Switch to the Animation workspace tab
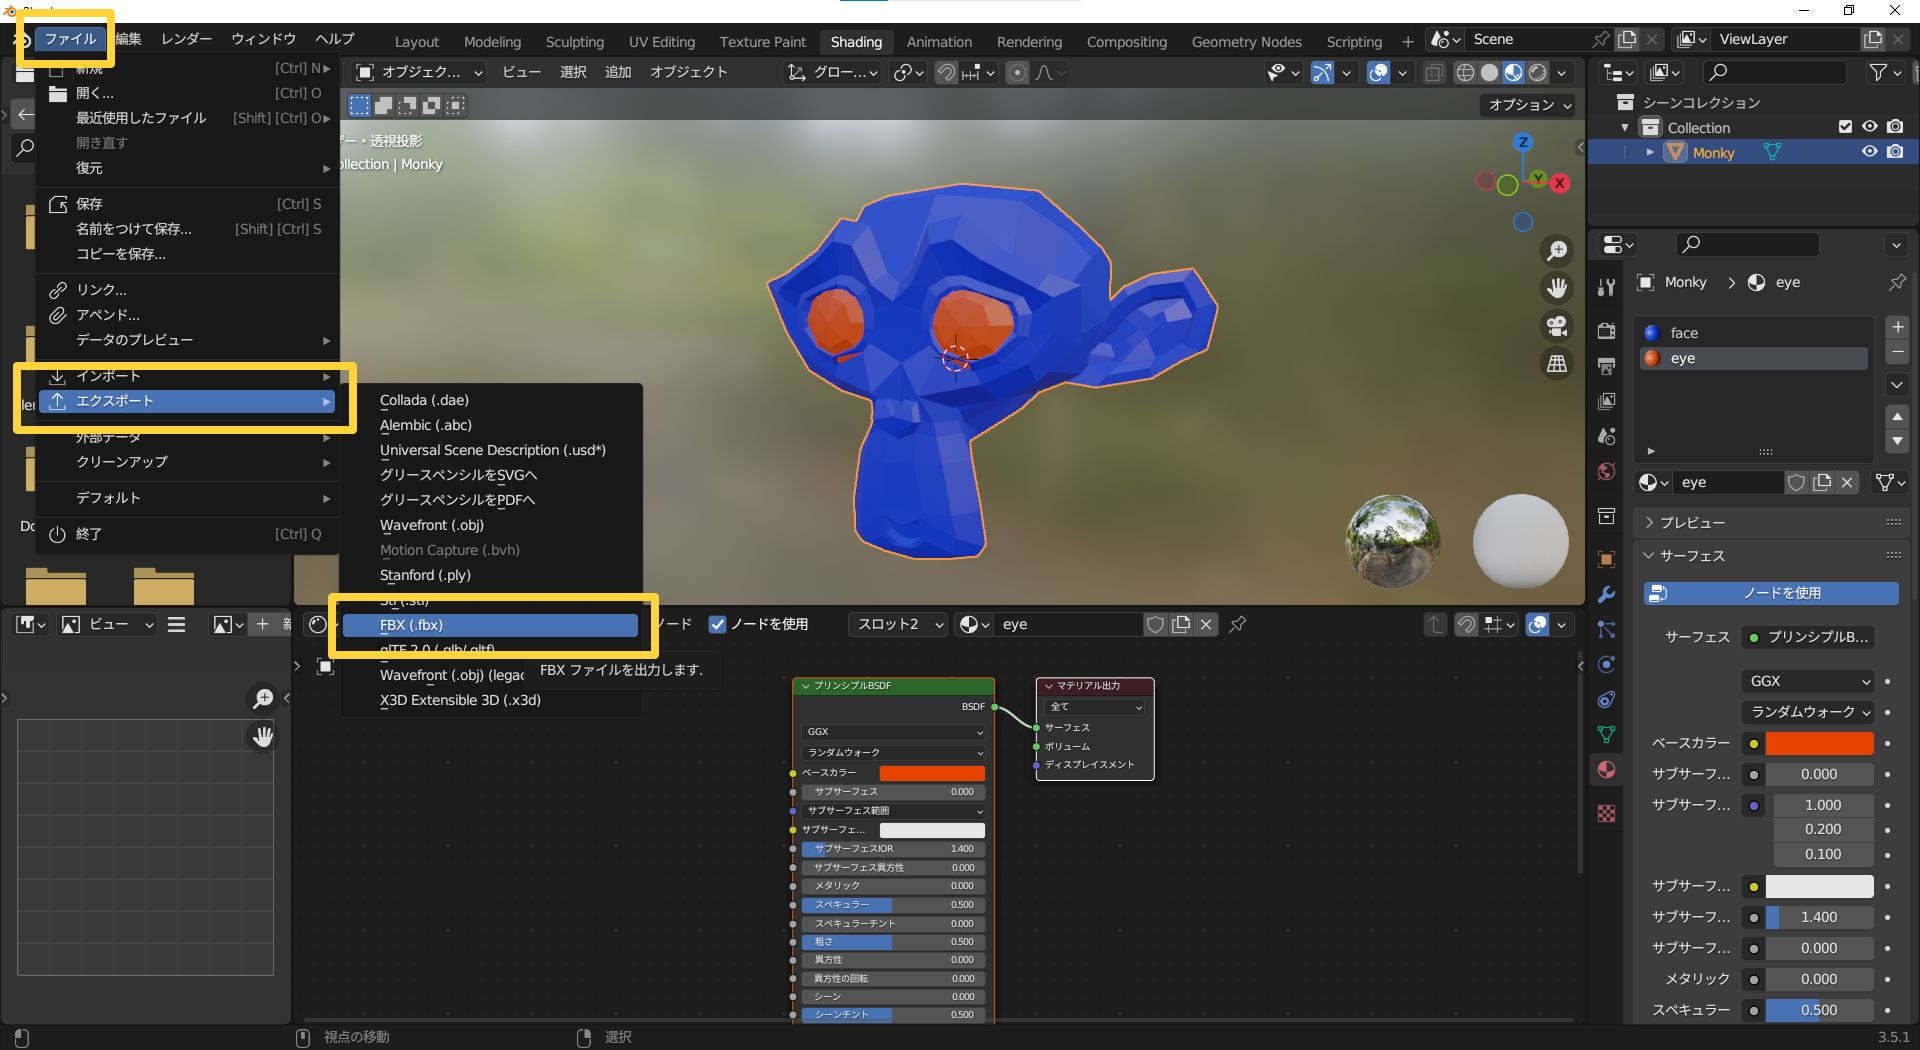Image resolution: width=1920 pixels, height=1050 pixels. click(x=939, y=42)
